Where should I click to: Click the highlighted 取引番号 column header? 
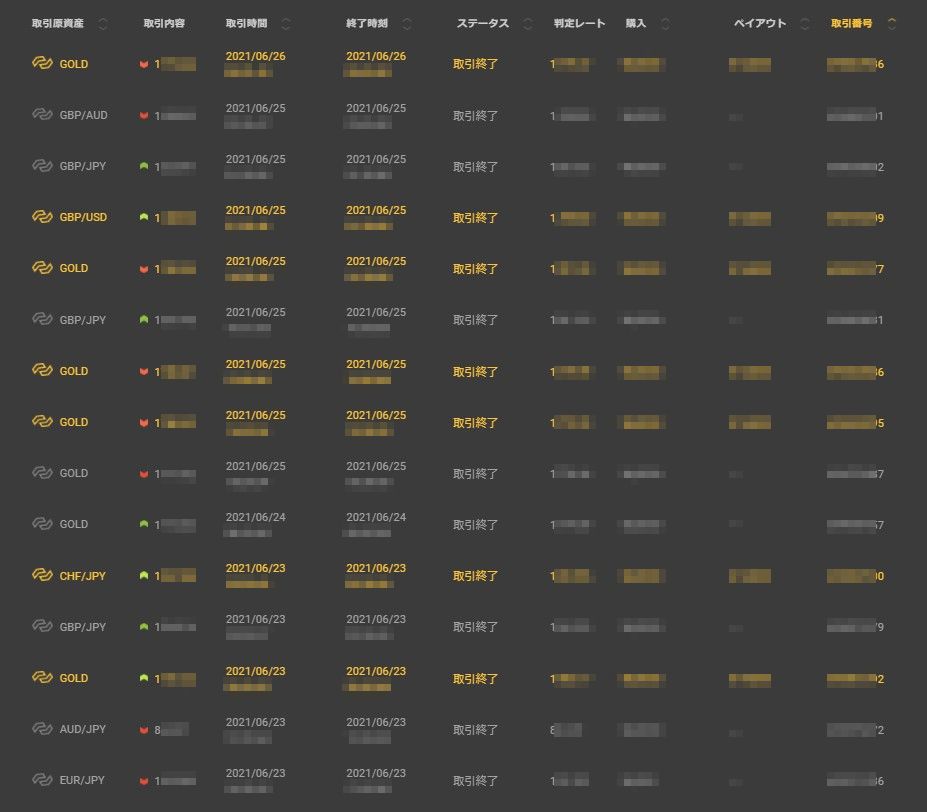click(x=851, y=24)
